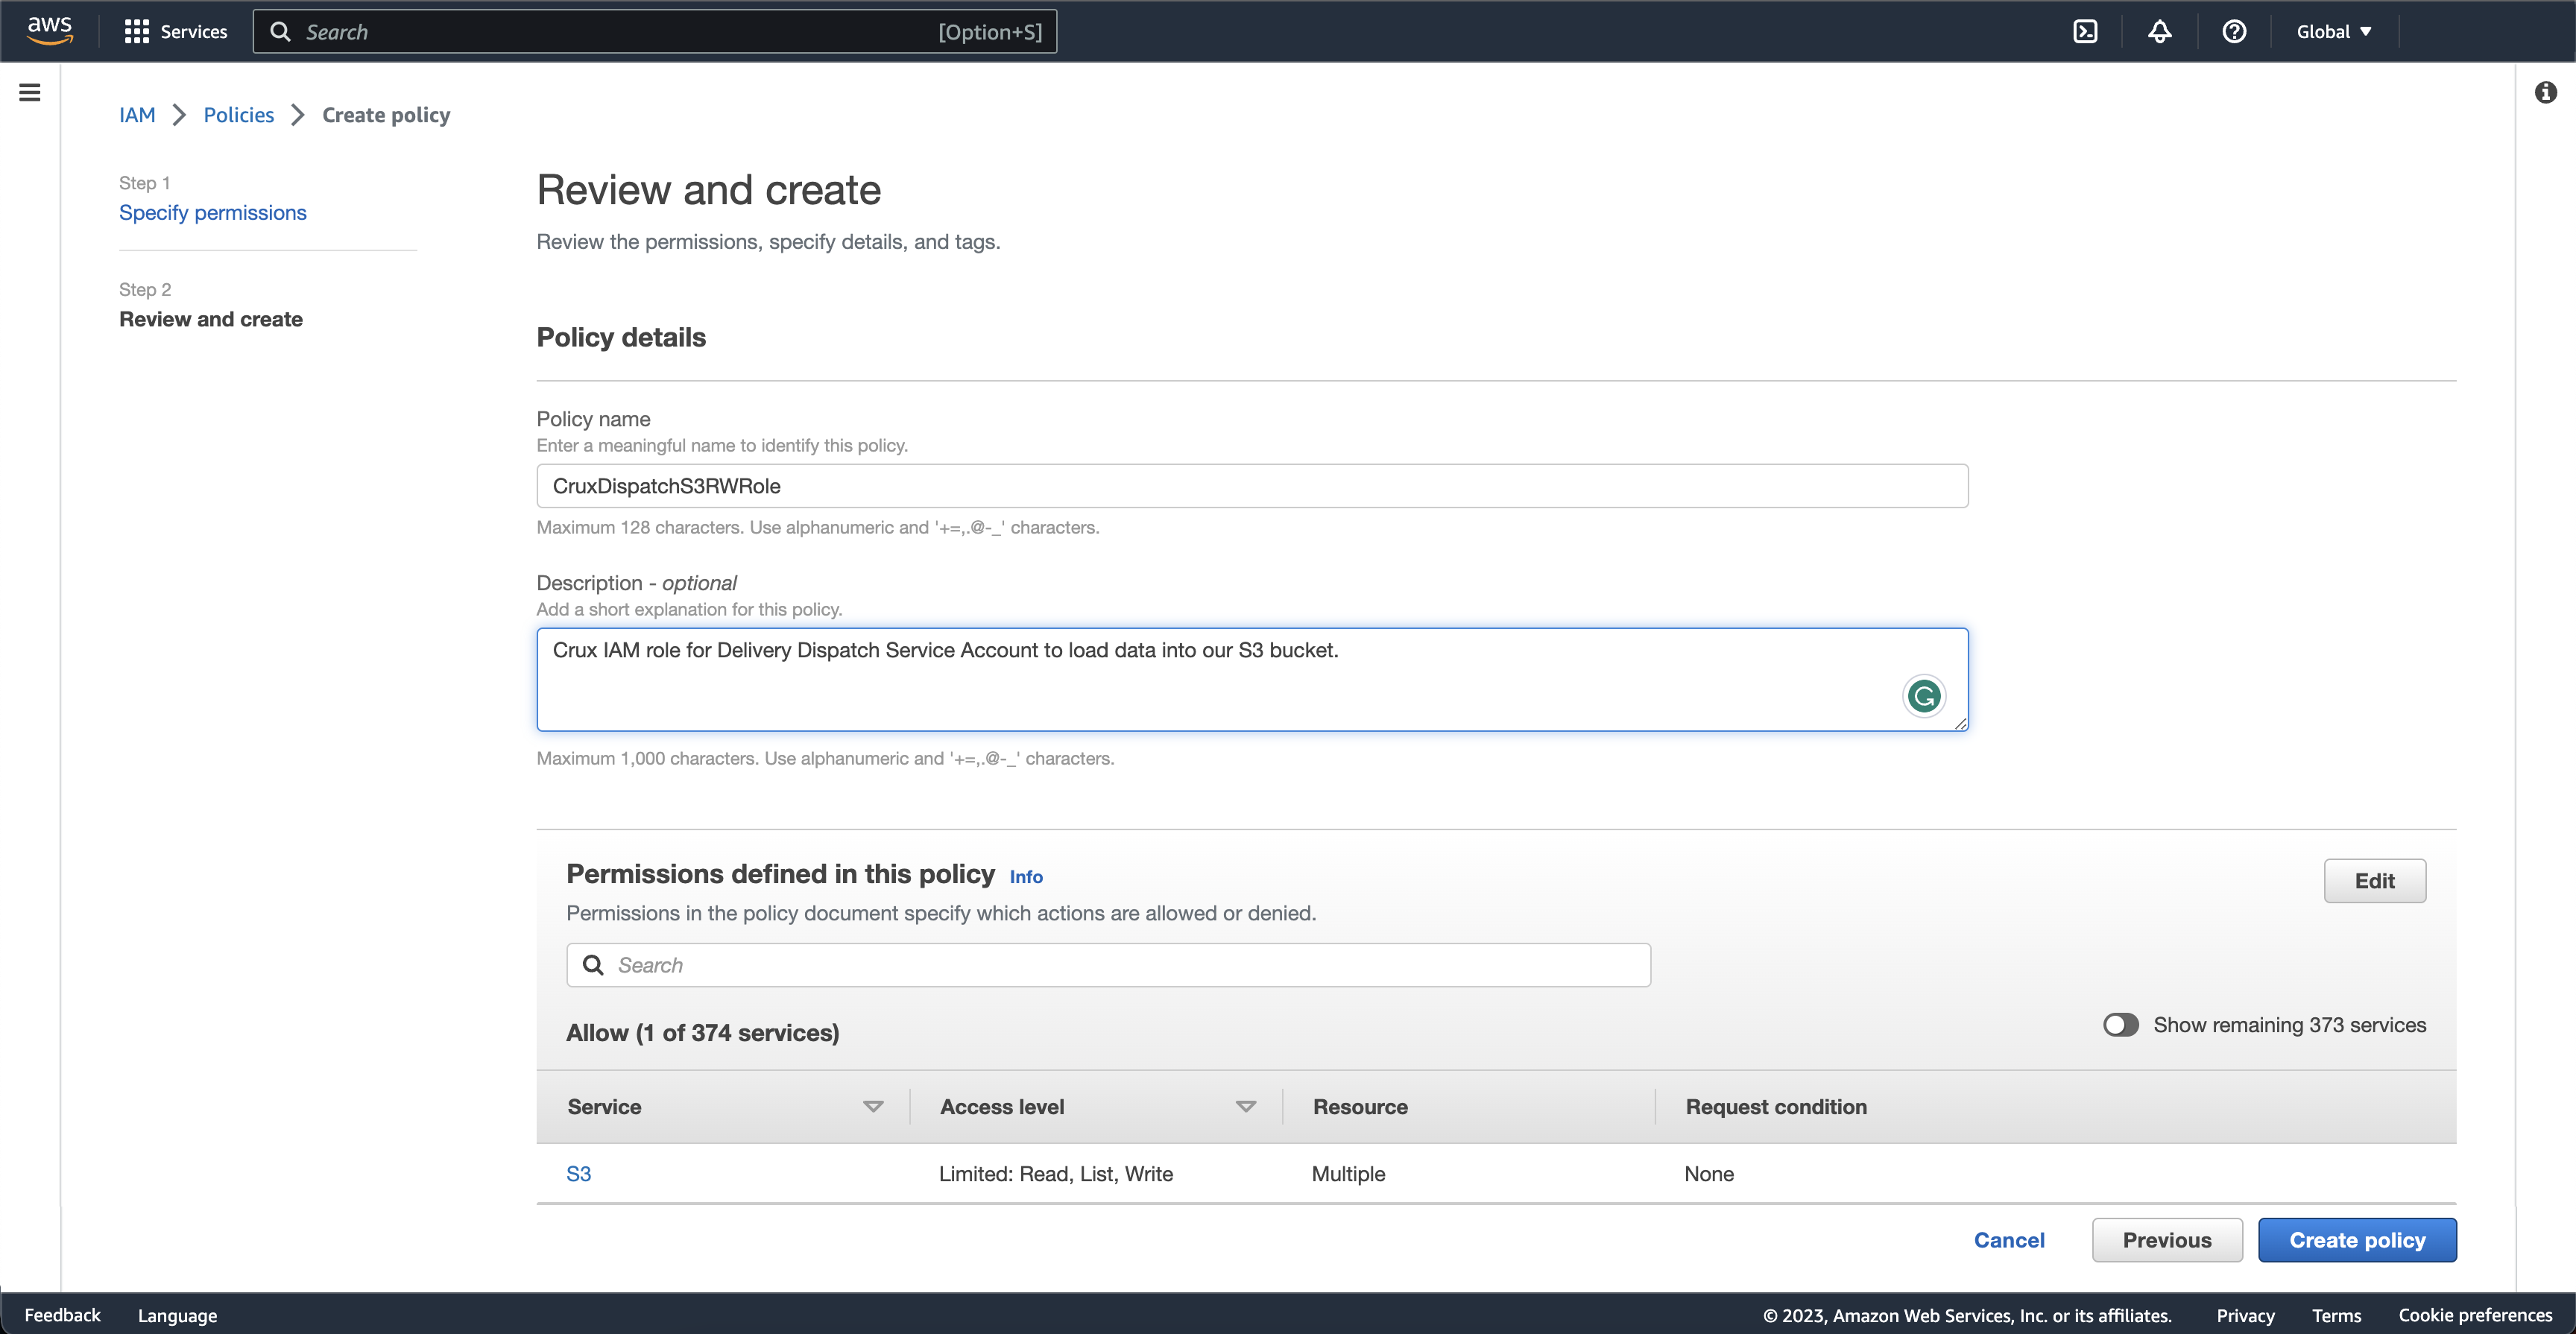Toggle Show remaining 373 services

[x=2120, y=1025]
